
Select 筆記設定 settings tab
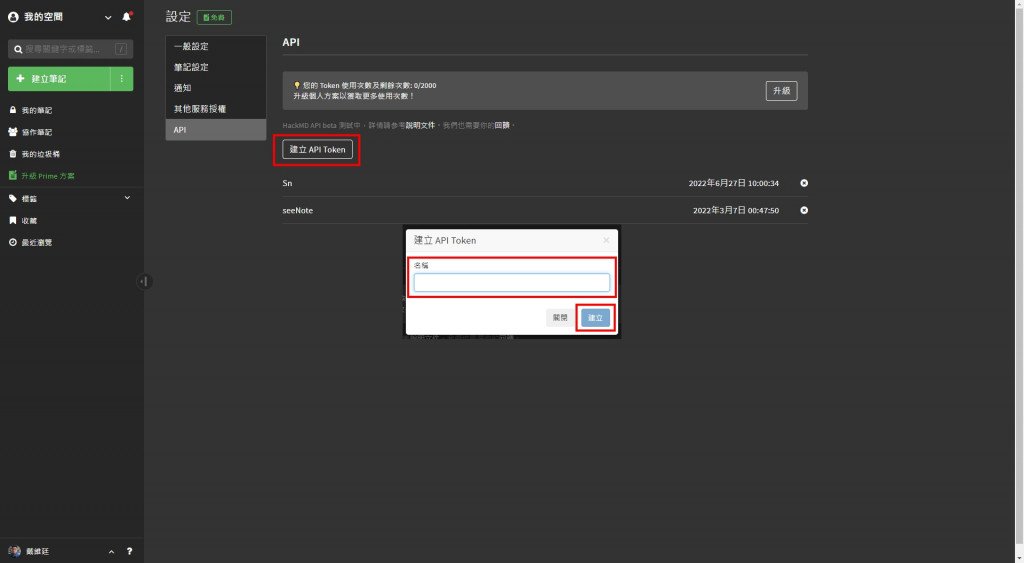[216, 67]
